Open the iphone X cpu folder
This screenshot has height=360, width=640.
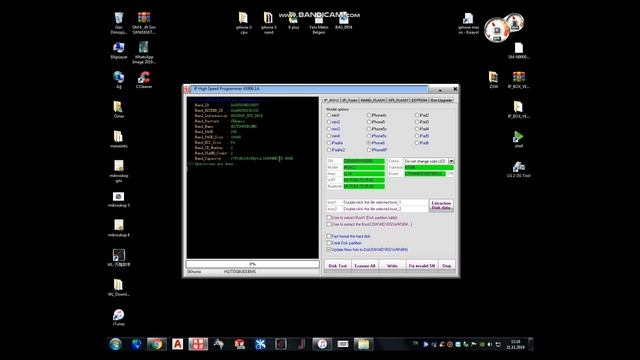point(244,22)
